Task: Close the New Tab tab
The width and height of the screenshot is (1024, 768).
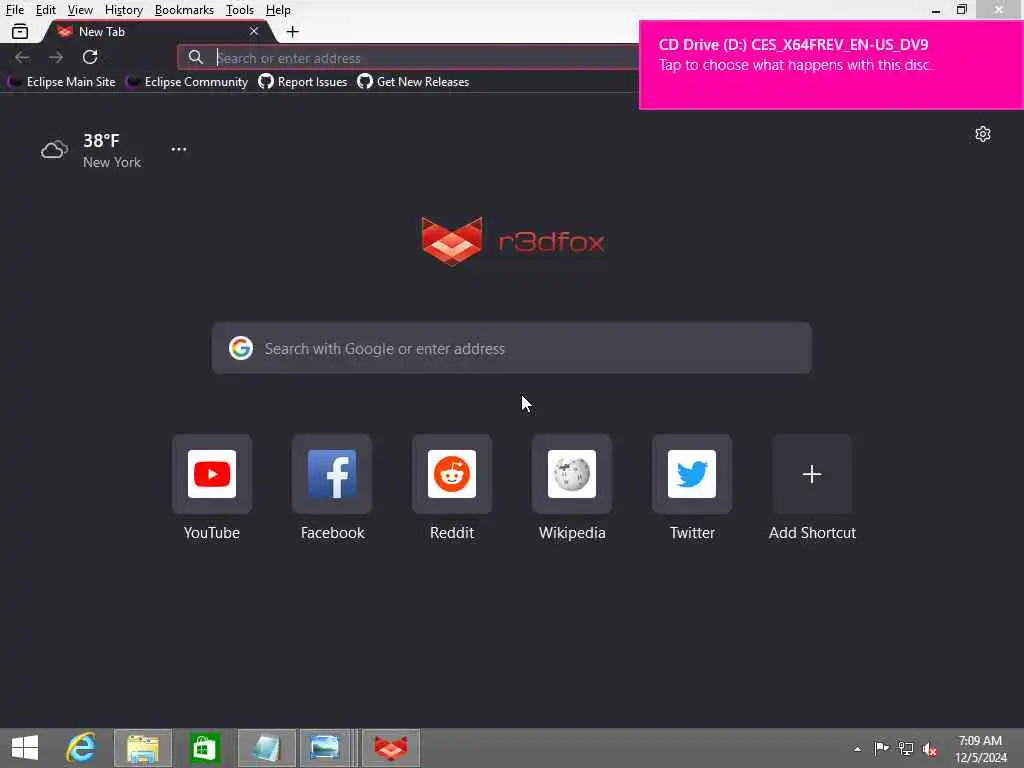Action: point(254,31)
